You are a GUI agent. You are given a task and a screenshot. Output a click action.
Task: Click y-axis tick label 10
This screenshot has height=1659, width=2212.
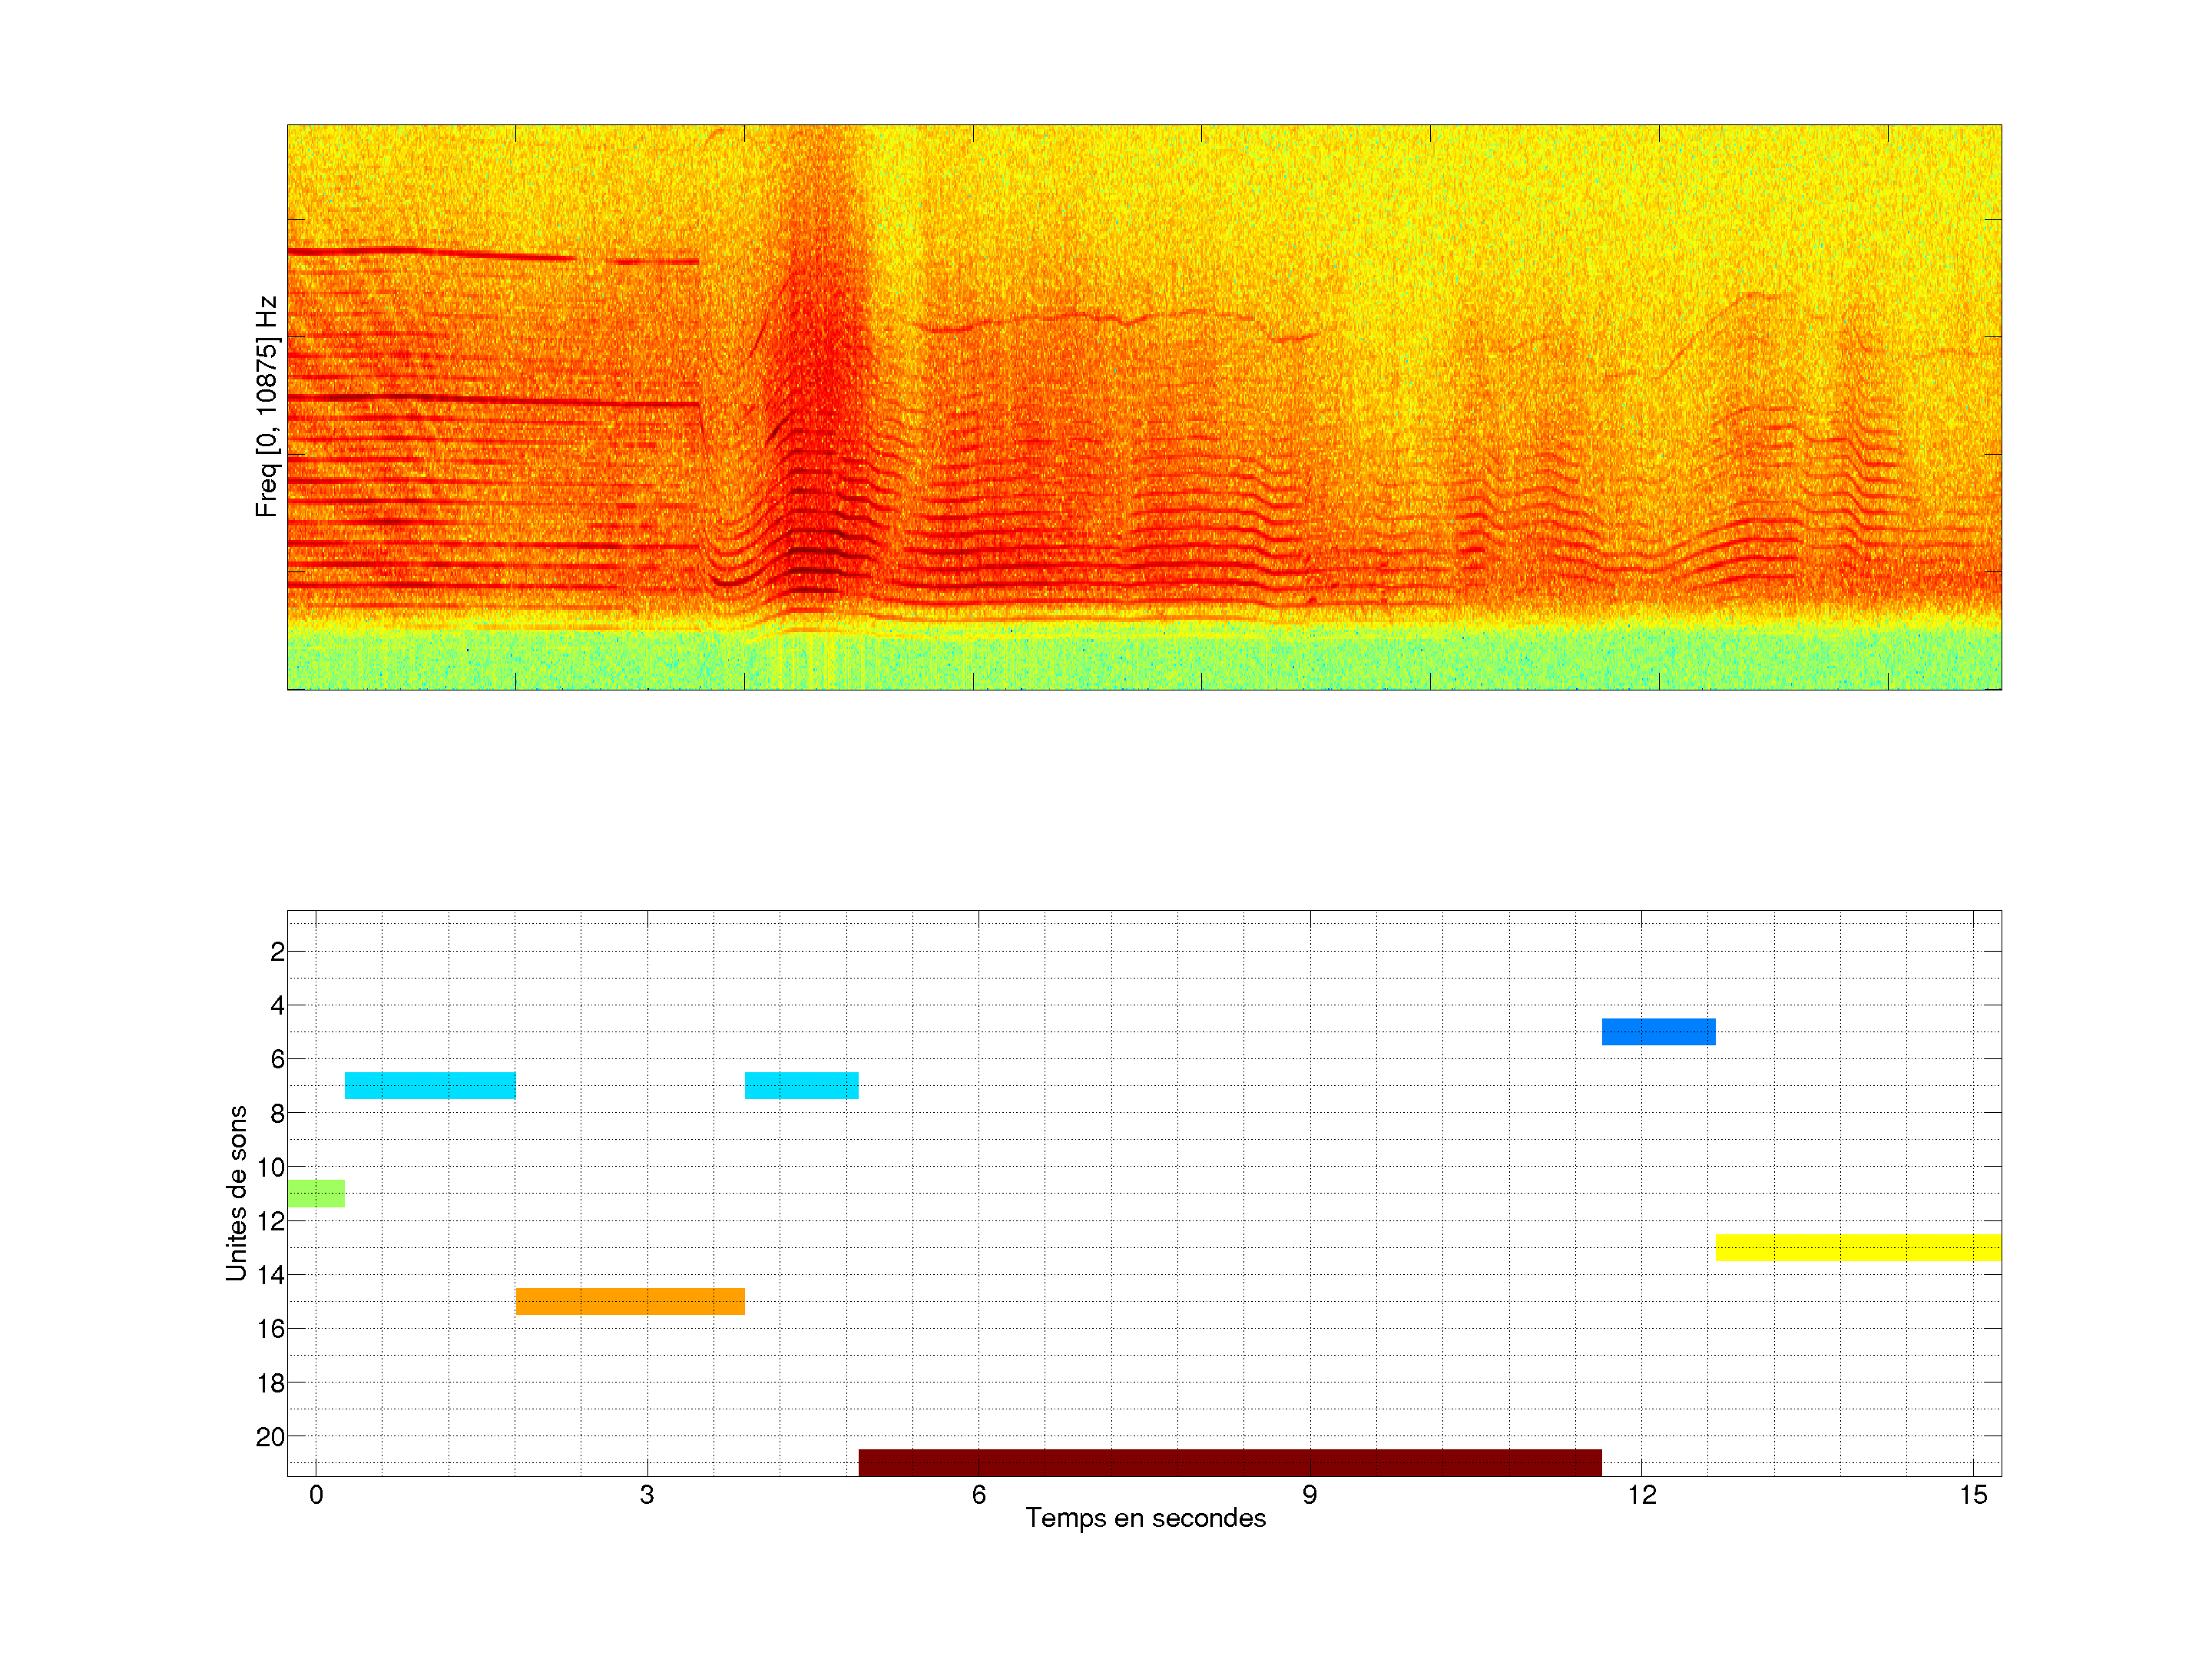click(x=270, y=1167)
